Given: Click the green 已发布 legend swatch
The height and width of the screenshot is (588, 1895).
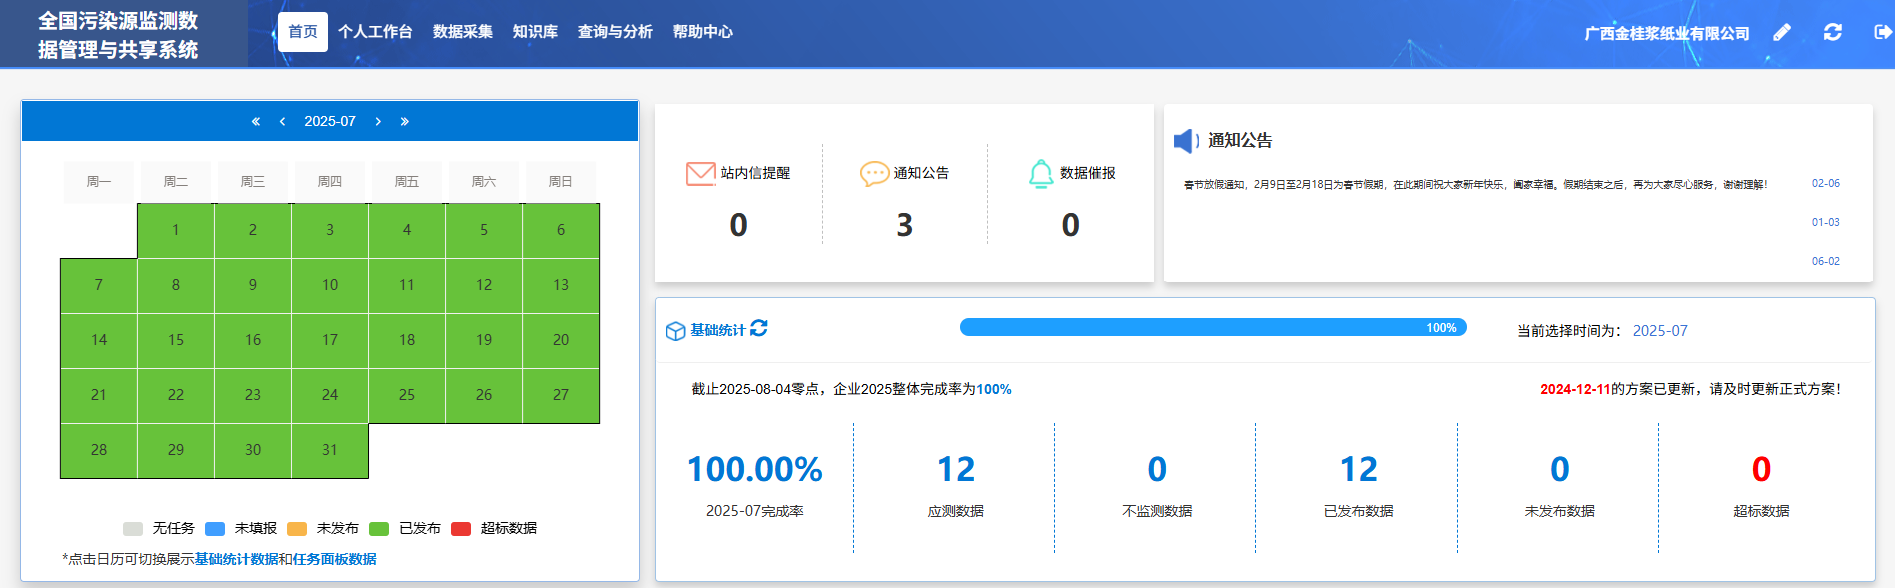Looking at the screenshot, I should coord(379,528).
